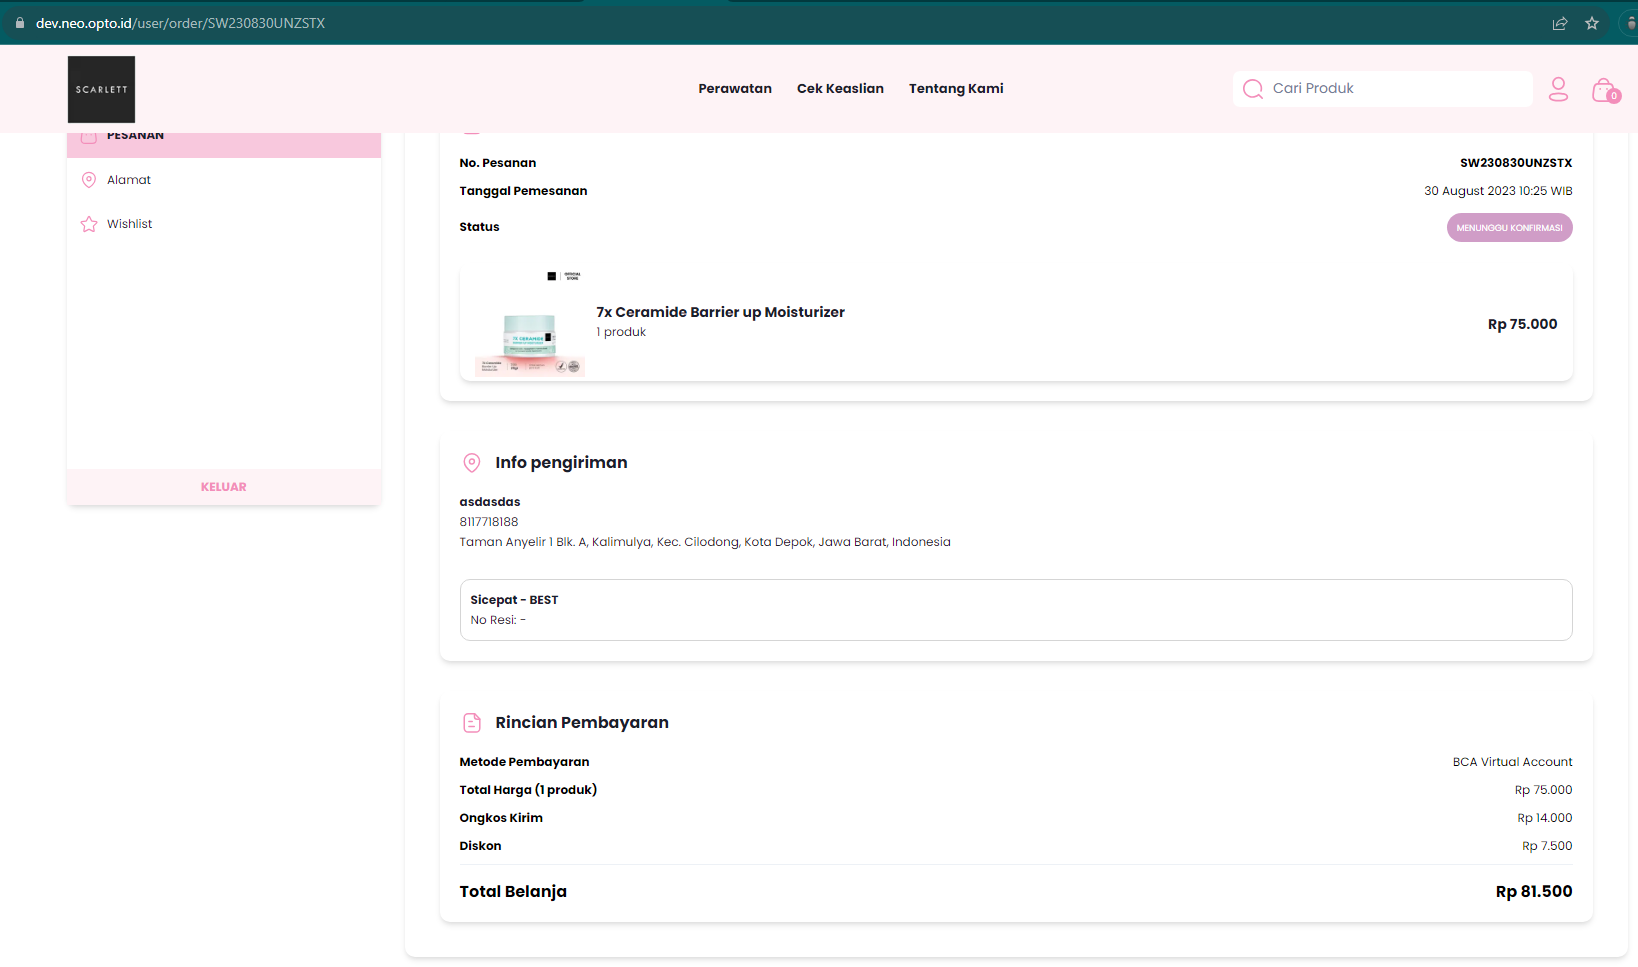Click the Total Harga (1 produk) label
Image resolution: width=1638 pixels, height=967 pixels.
click(x=528, y=790)
